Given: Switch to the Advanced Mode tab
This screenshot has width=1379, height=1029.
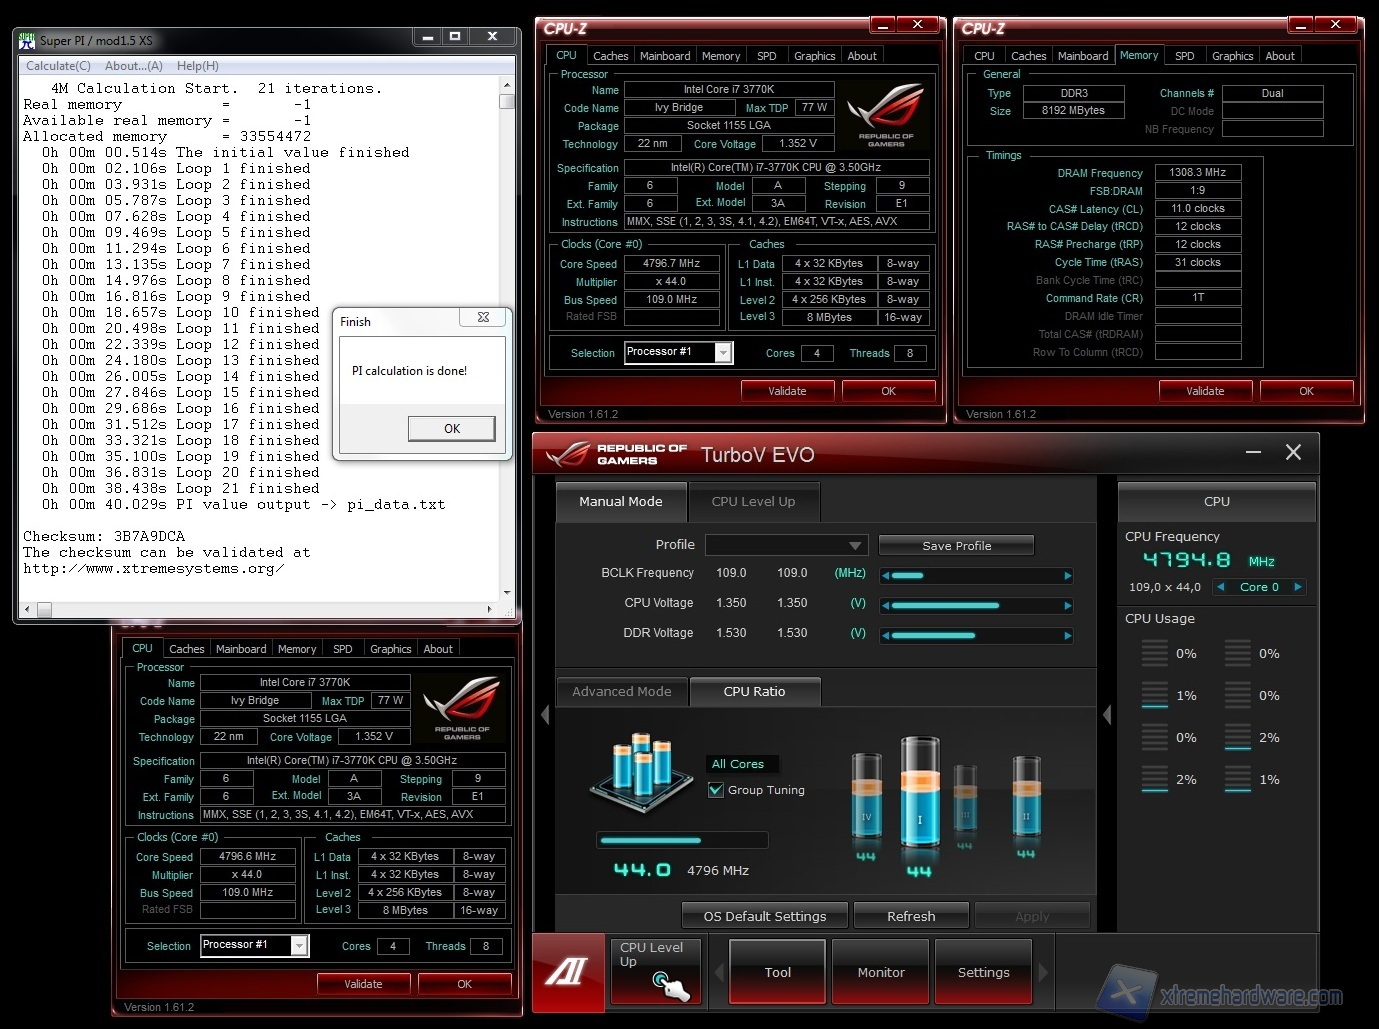Looking at the screenshot, I should pos(621,691).
